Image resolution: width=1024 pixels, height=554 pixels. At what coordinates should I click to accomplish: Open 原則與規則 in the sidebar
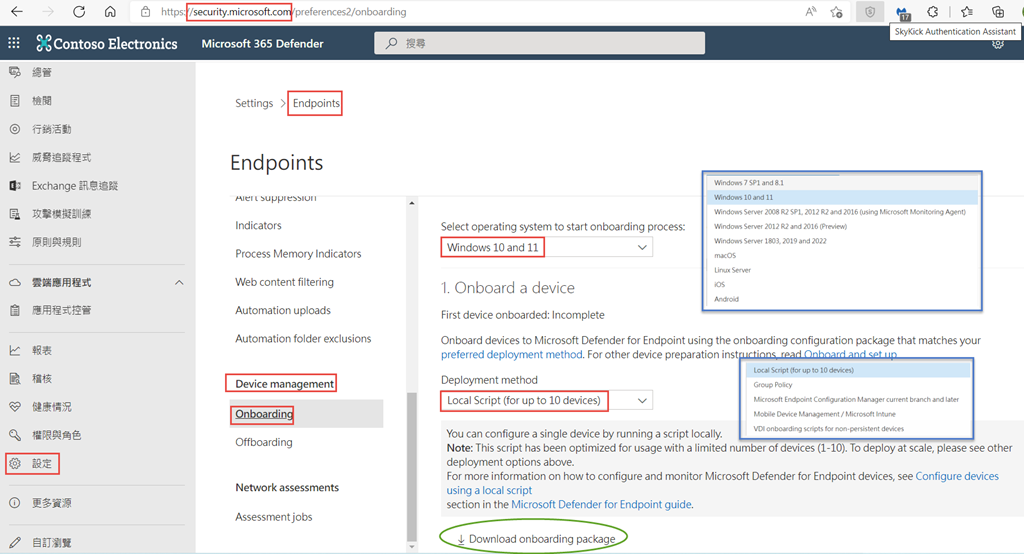(56, 242)
